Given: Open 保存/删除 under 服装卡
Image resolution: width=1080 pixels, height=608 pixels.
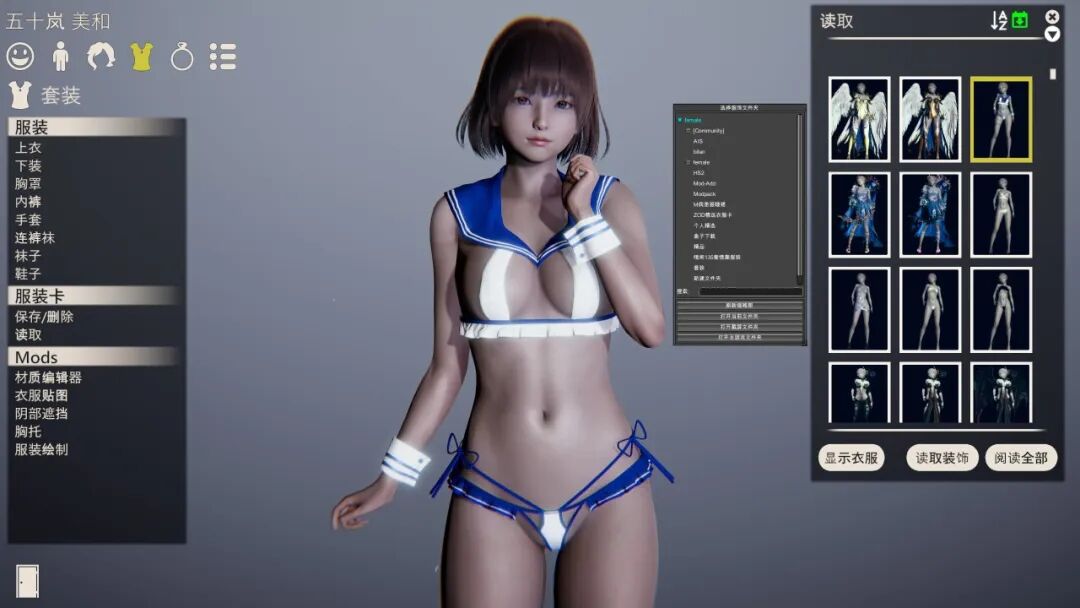Looking at the screenshot, I should click(44, 317).
